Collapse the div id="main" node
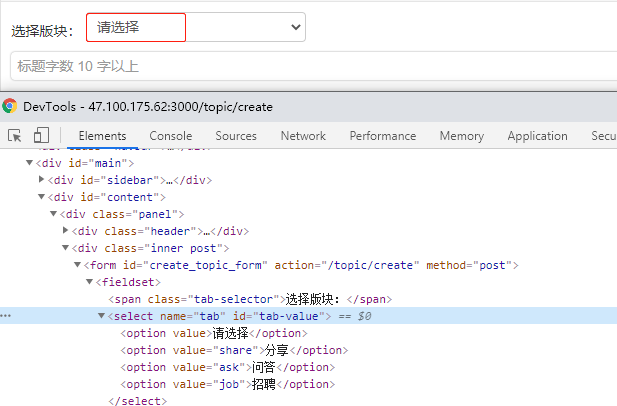 point(29,162)
